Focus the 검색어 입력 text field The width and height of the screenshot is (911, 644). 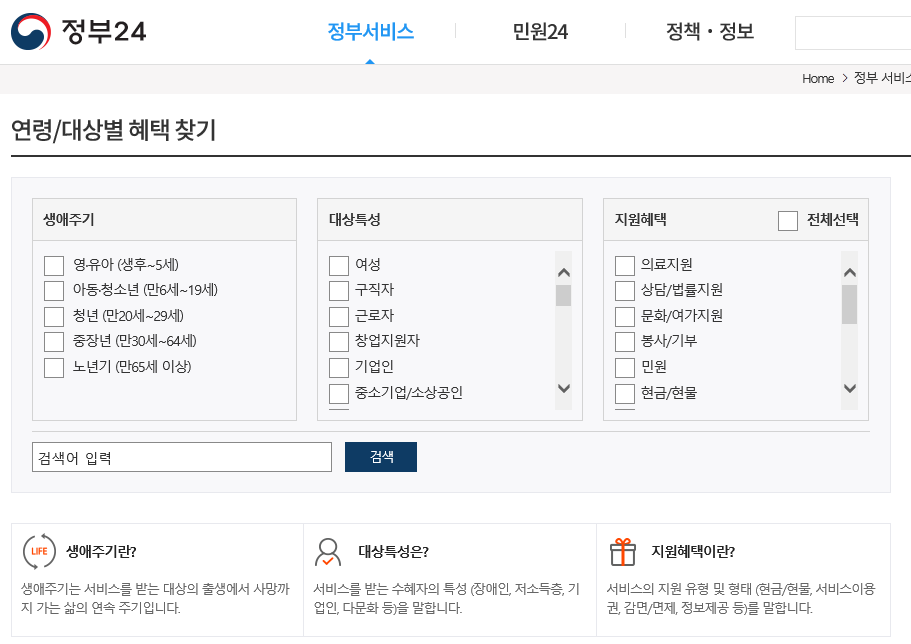181,457
